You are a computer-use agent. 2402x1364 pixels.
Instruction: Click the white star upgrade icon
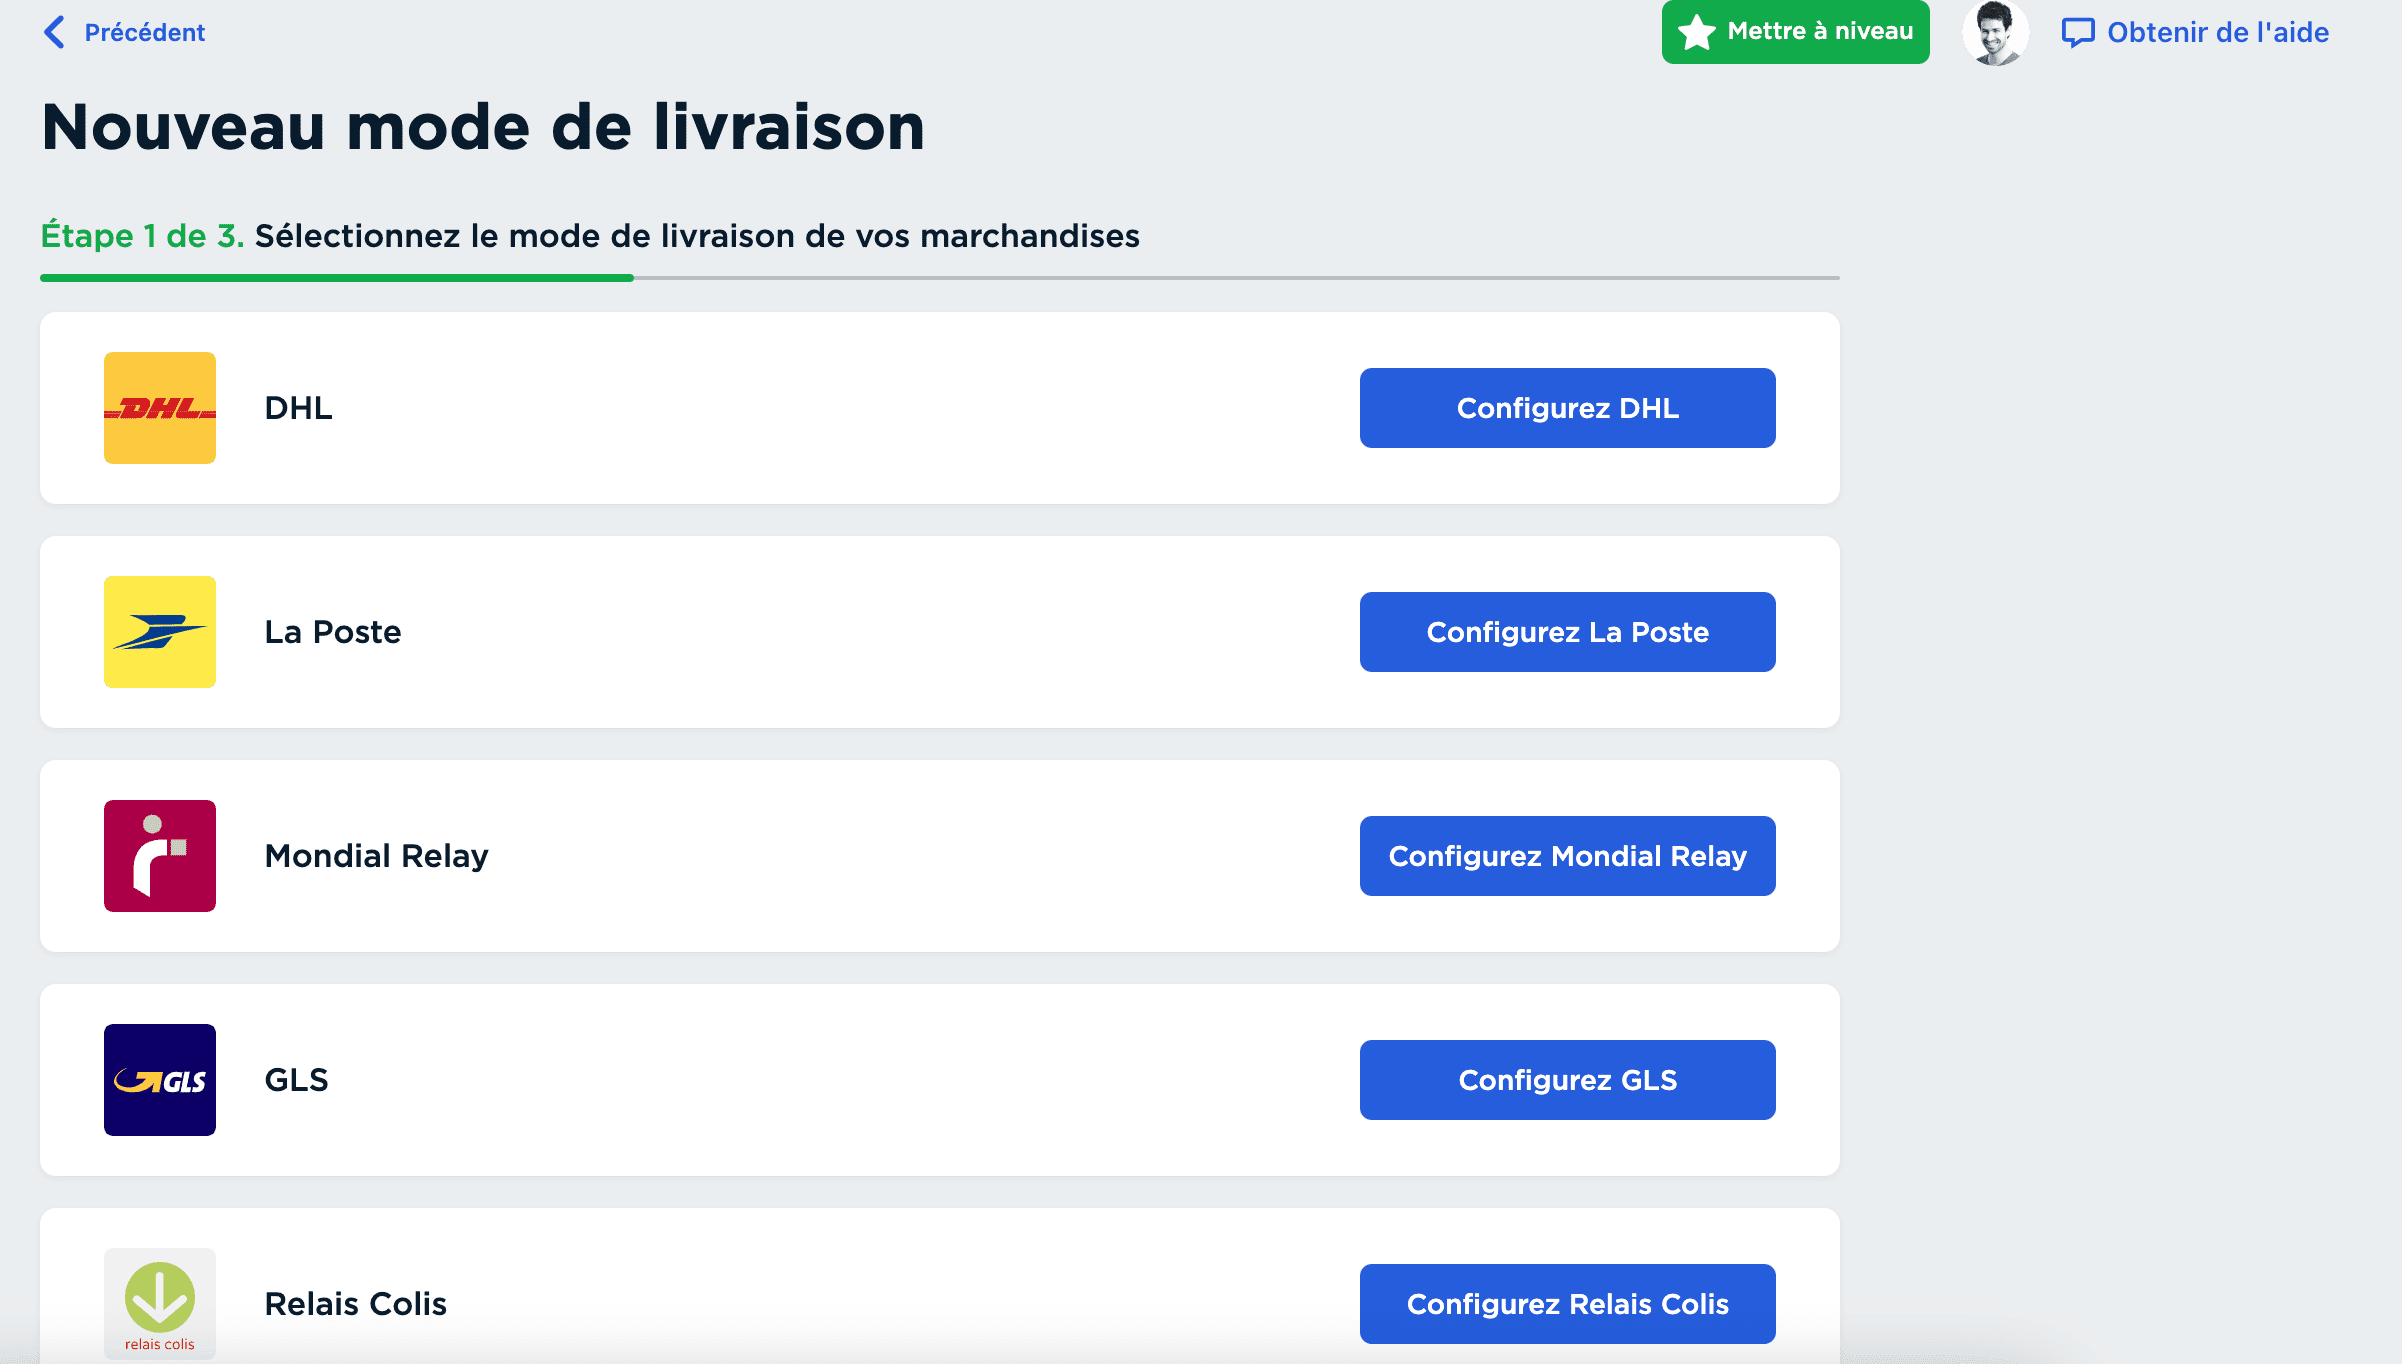1697,32
